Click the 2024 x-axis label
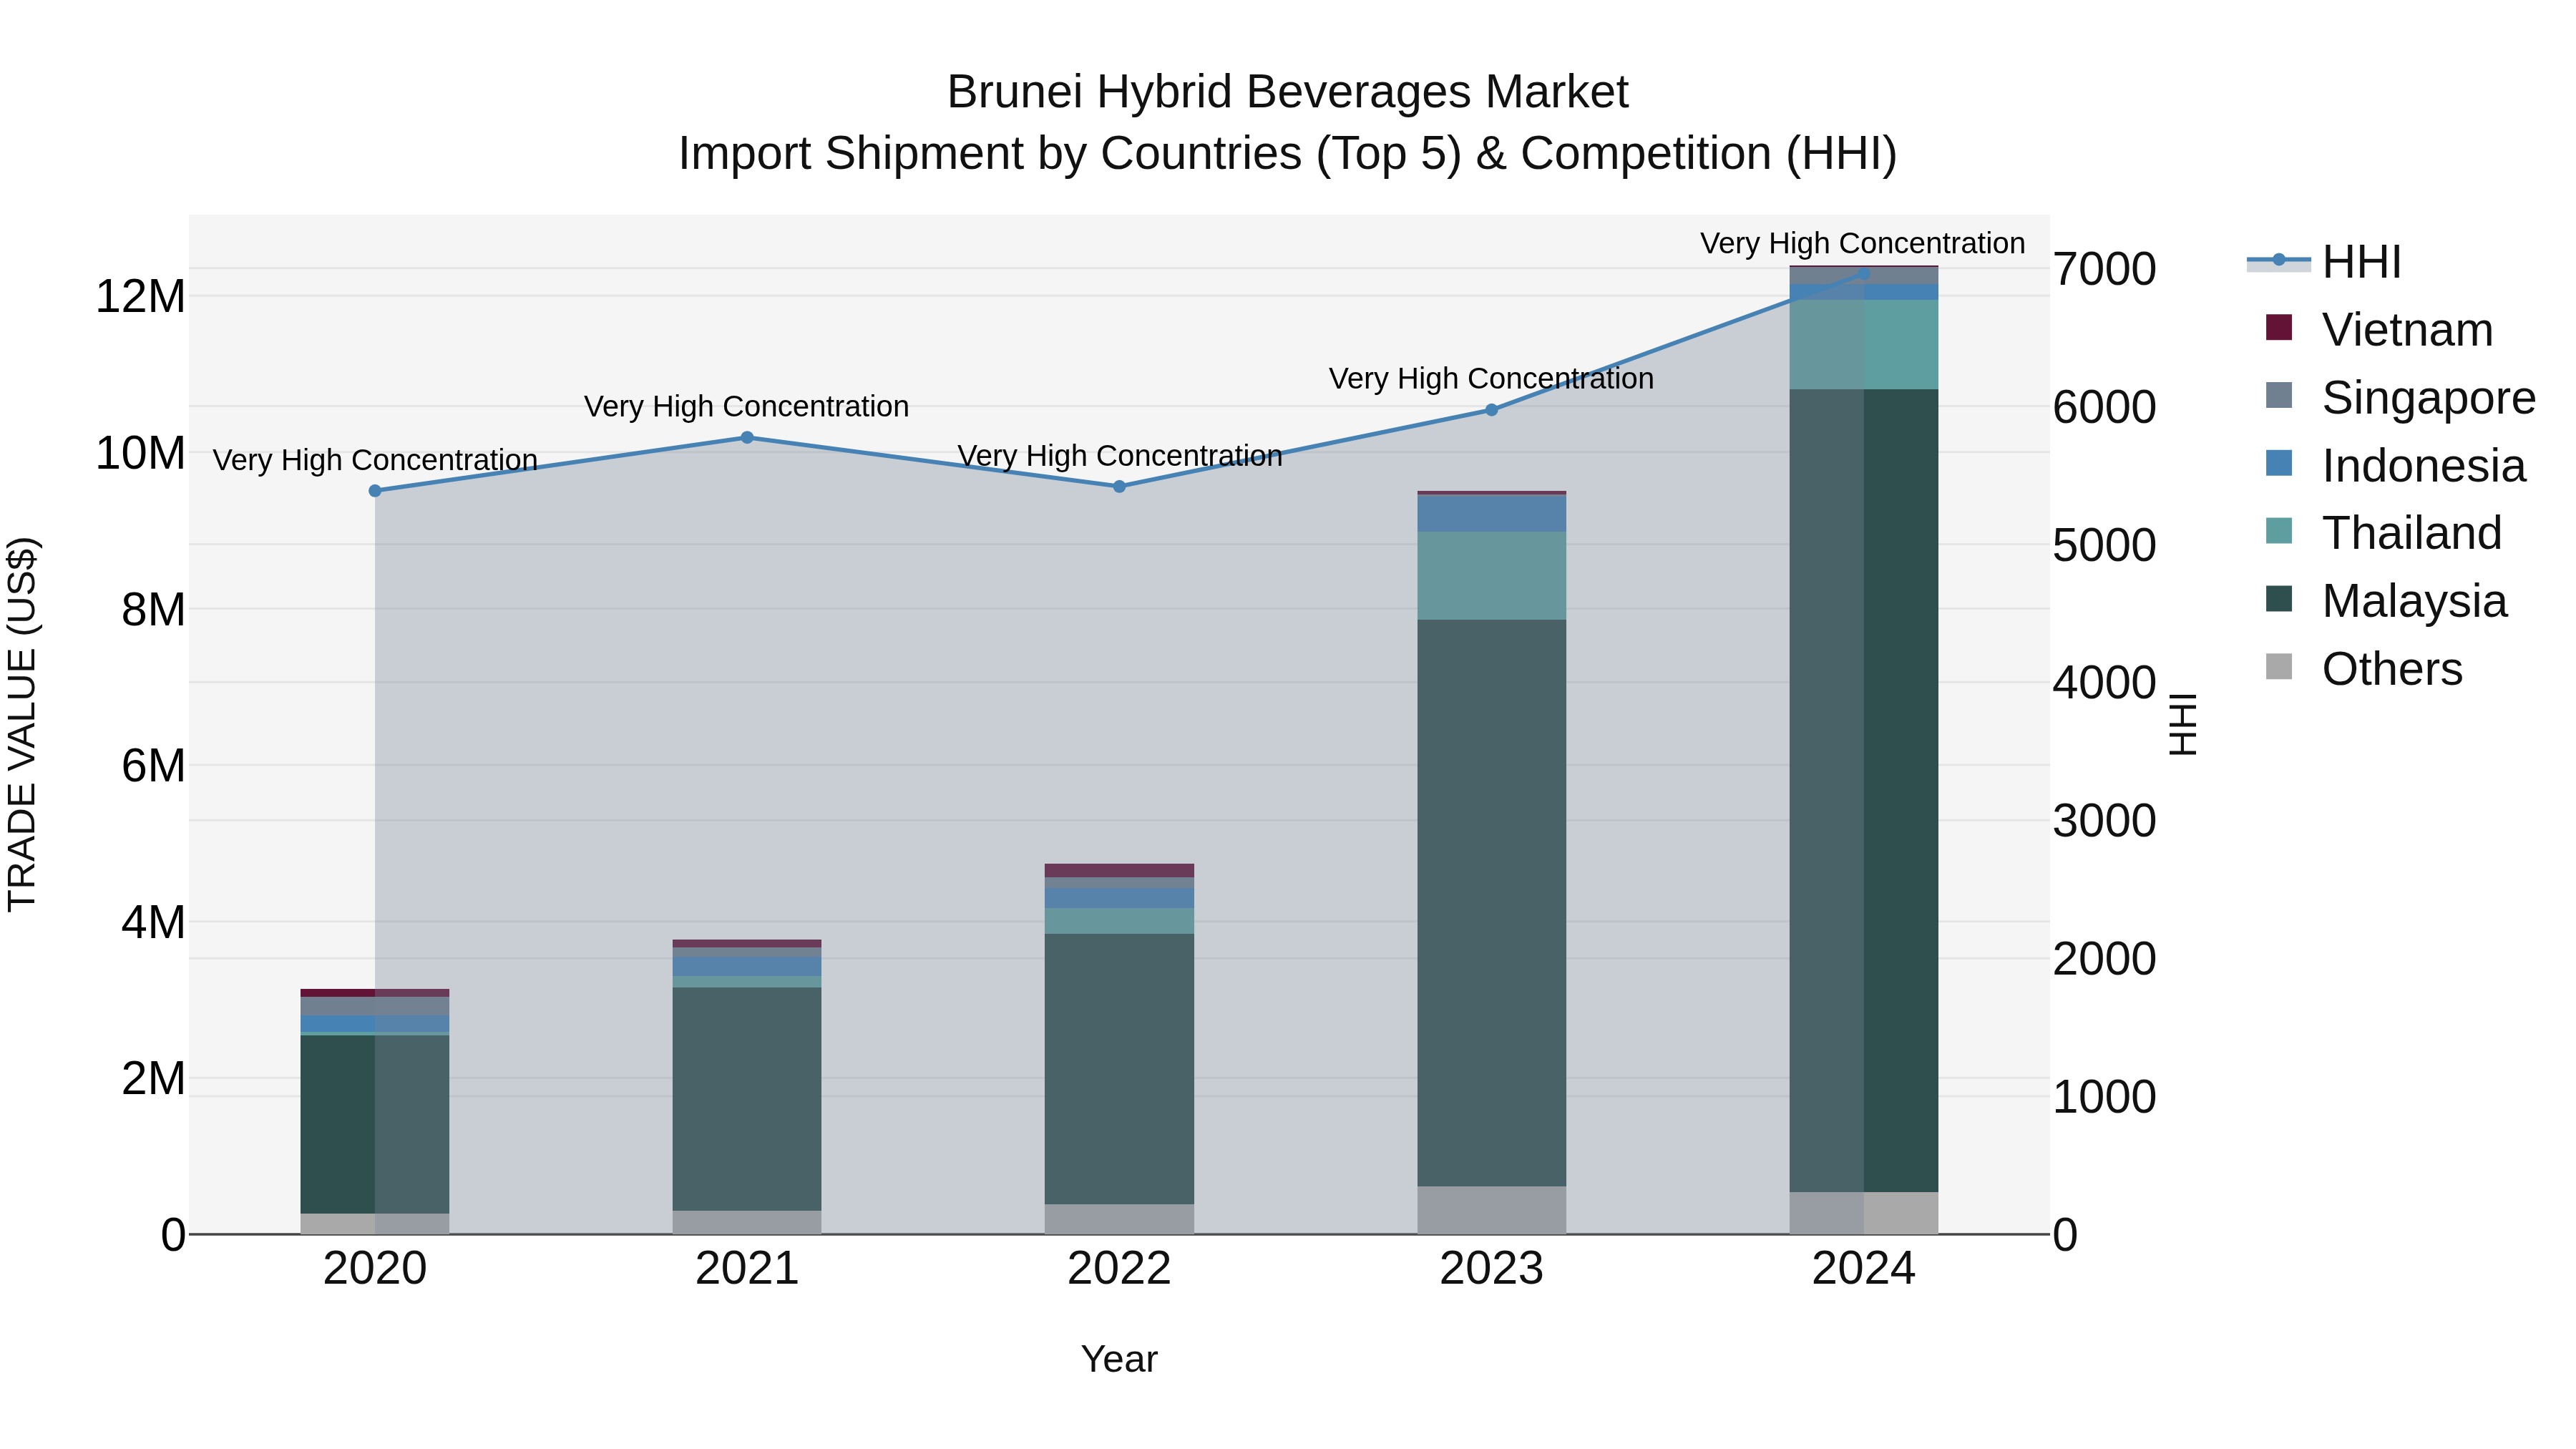This screenshot has height=1449, width=2576. [x=1863, y=1269]
